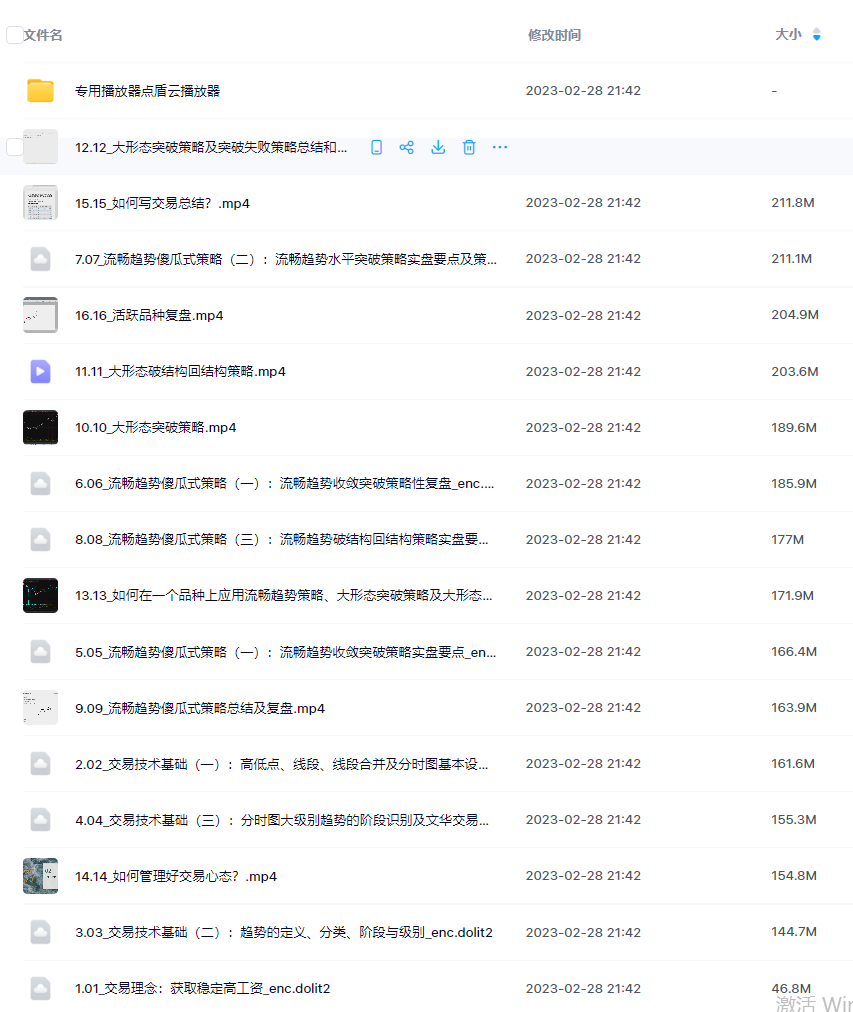853x1012 pixels.
Task: Open 4.04_交易技术基础（三） file name
Action: pyautogui.click(x=282, y=820)
